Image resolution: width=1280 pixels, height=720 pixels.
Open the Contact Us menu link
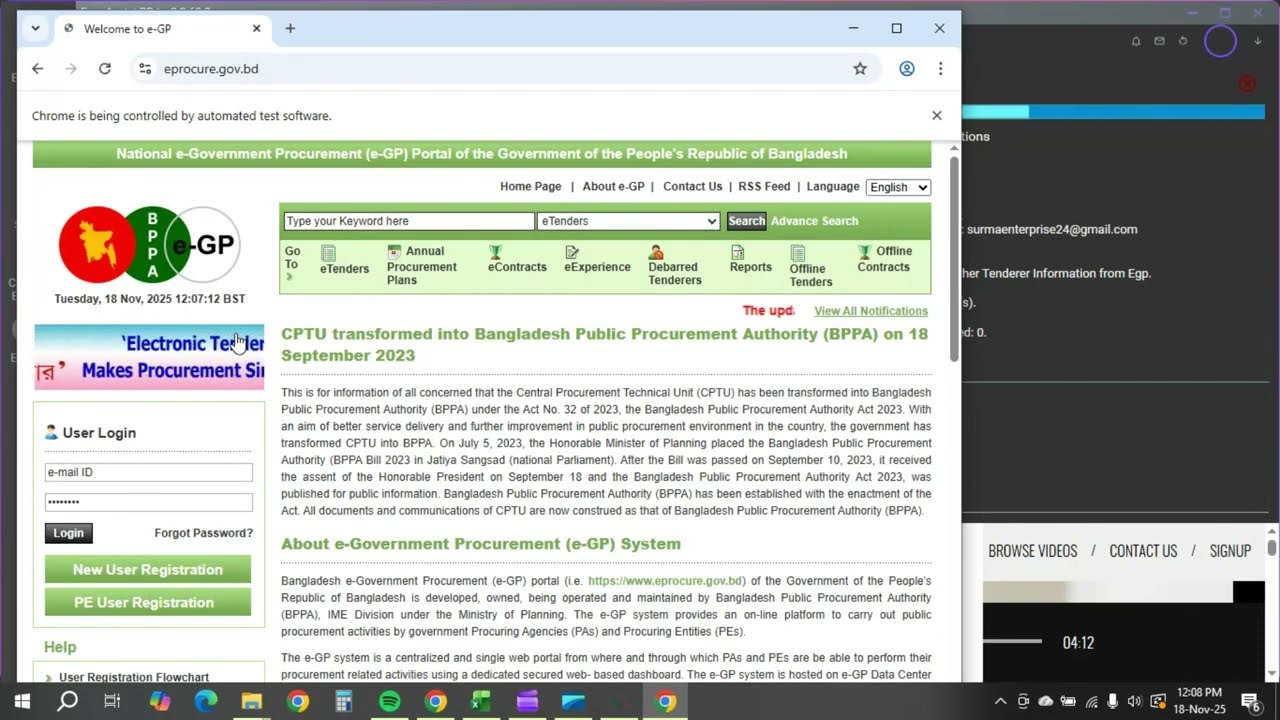692,187
